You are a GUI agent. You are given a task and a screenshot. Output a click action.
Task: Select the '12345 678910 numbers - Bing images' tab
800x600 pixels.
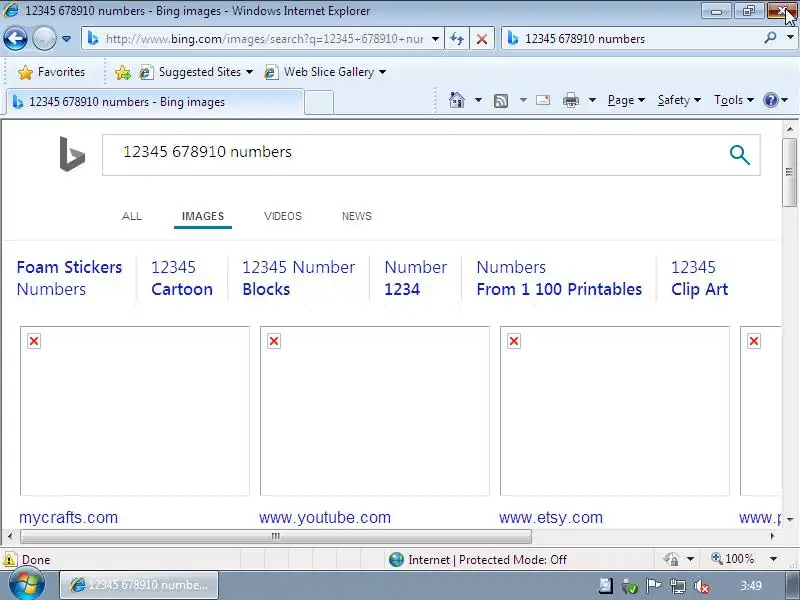click(155, 102)
